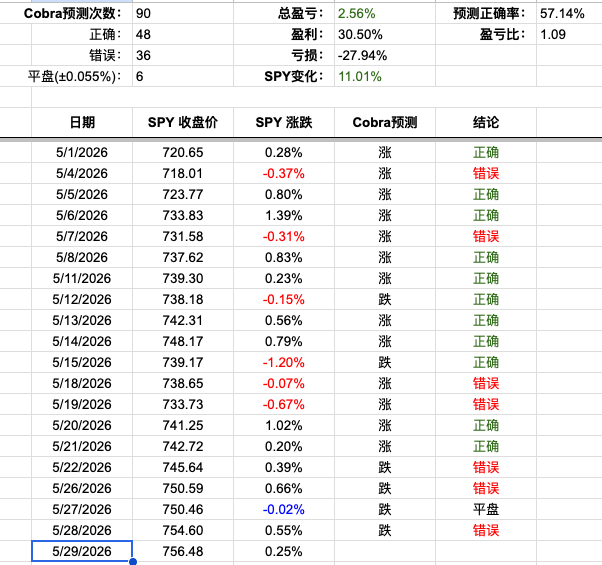
Task: Click the change cell -0.37%
Action: 284,173
